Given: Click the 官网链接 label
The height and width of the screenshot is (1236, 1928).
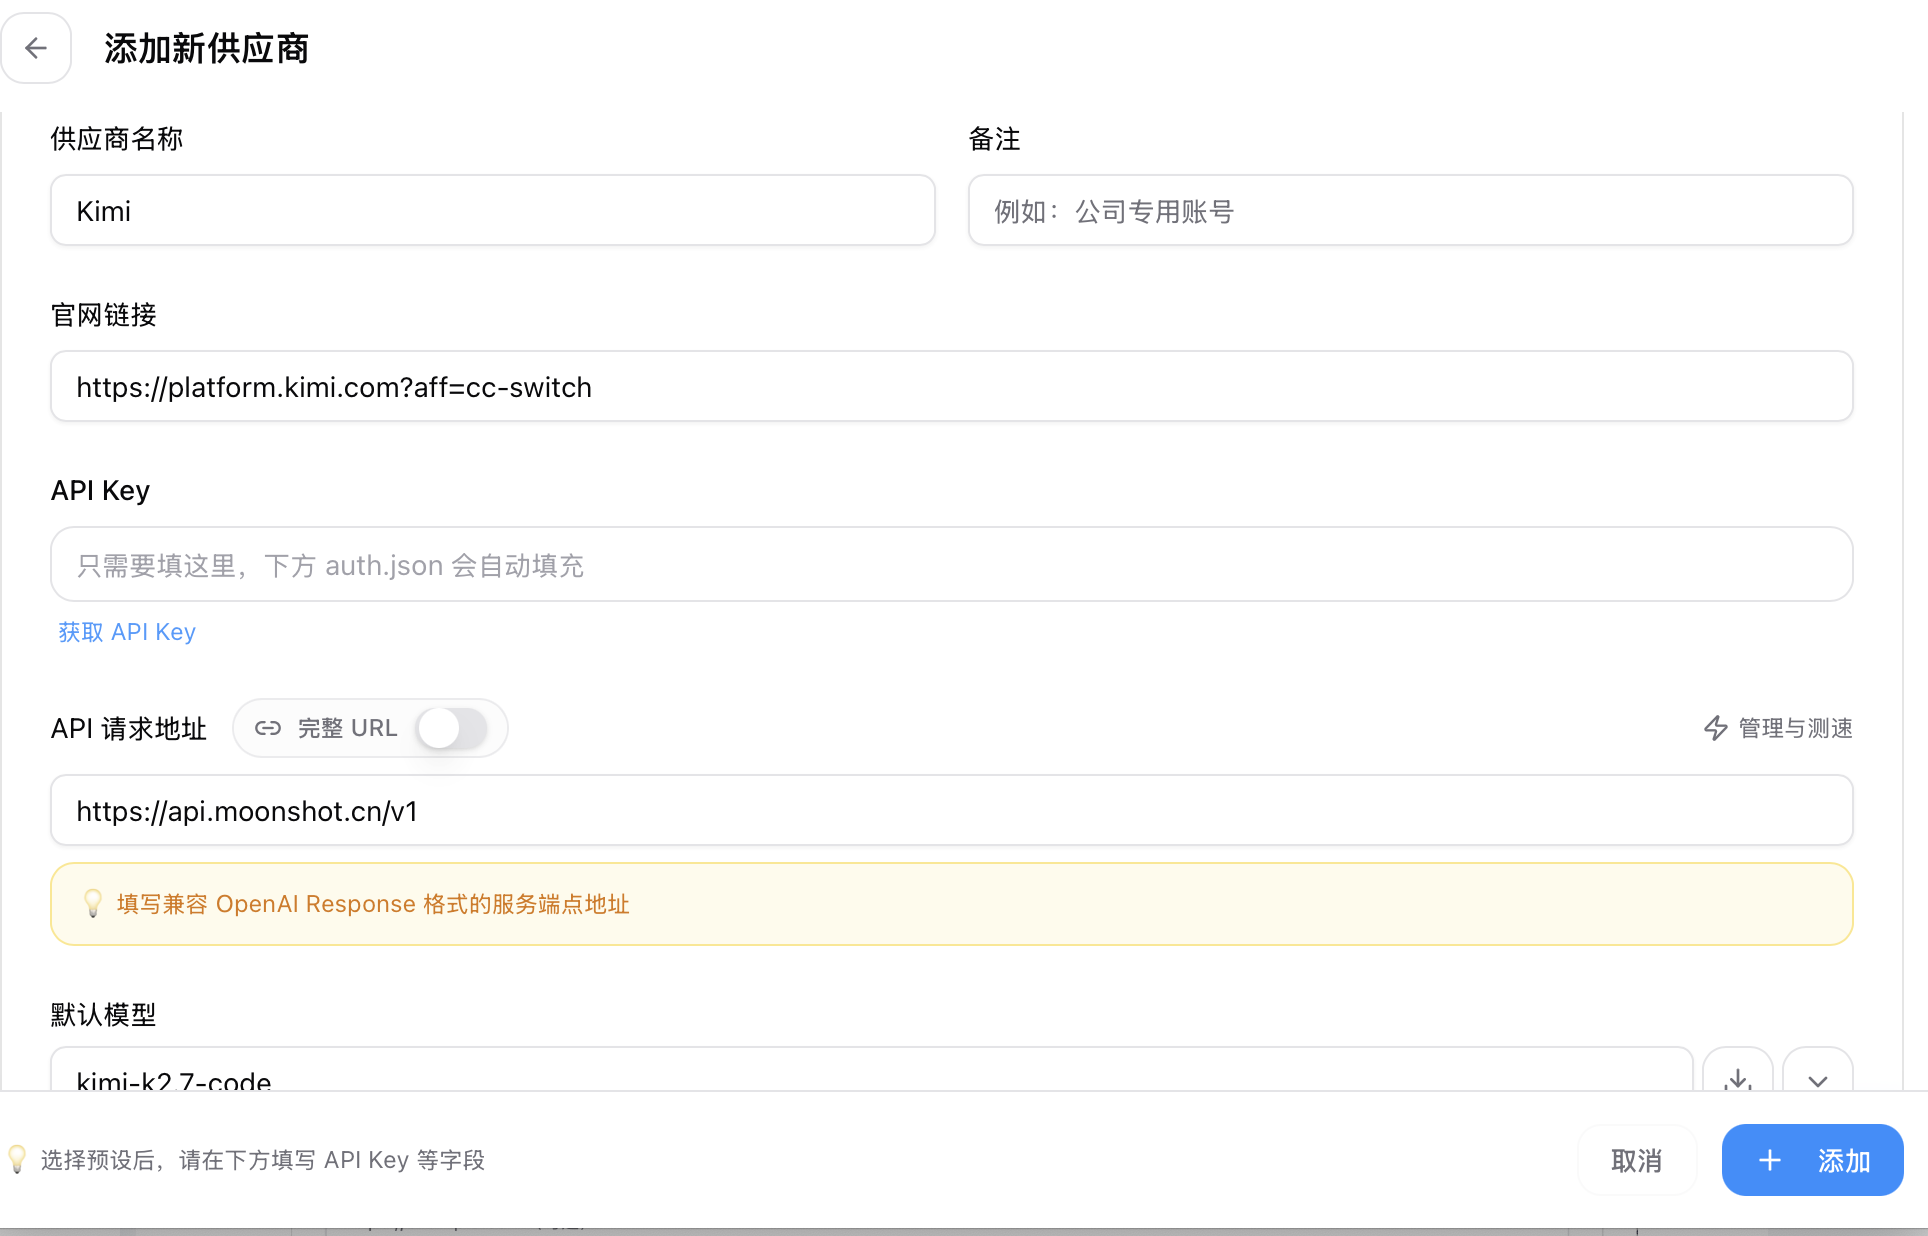Looking at the screenshot, I should (104, 315).
